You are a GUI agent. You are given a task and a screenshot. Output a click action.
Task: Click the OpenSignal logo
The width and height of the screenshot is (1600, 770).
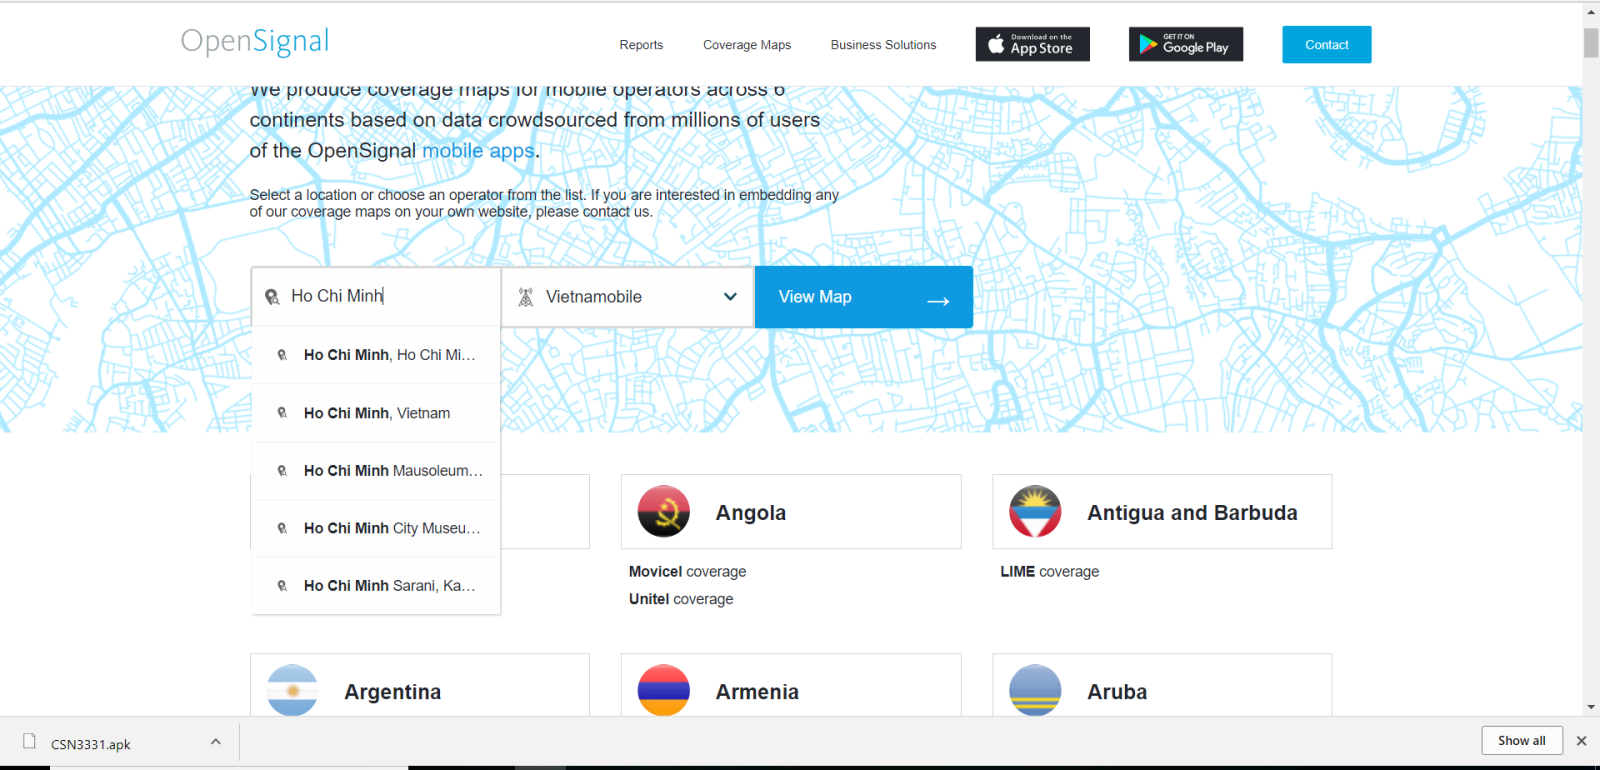pos(255,42)
